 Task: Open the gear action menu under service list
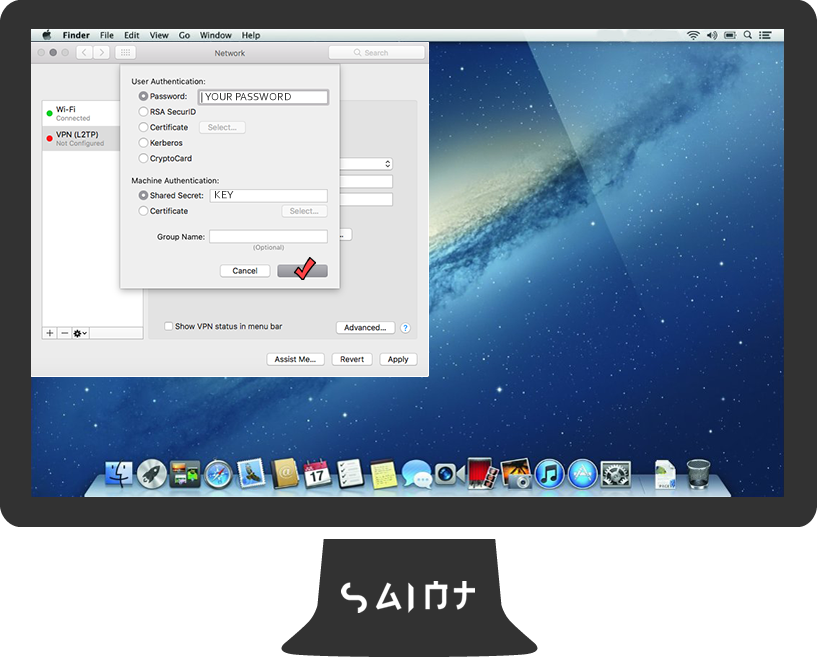[80, 333]
